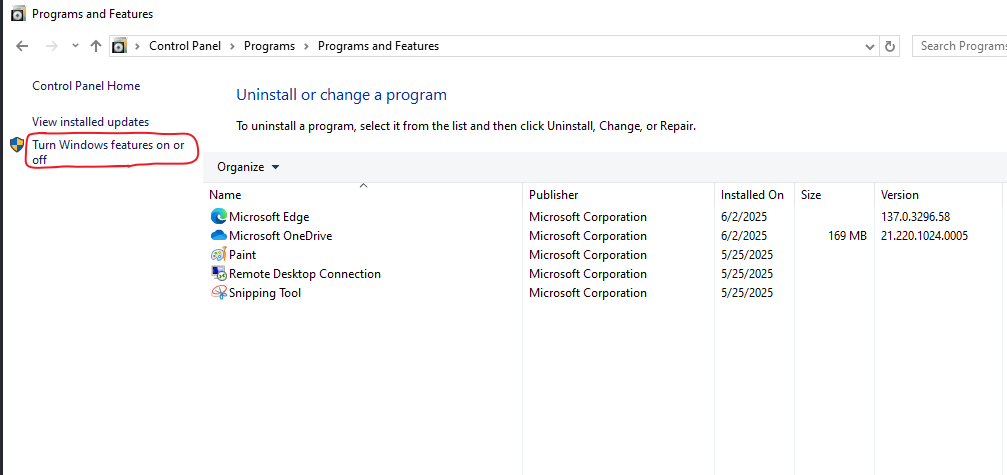Click the Microsoft Edge icon

(218, 216)
